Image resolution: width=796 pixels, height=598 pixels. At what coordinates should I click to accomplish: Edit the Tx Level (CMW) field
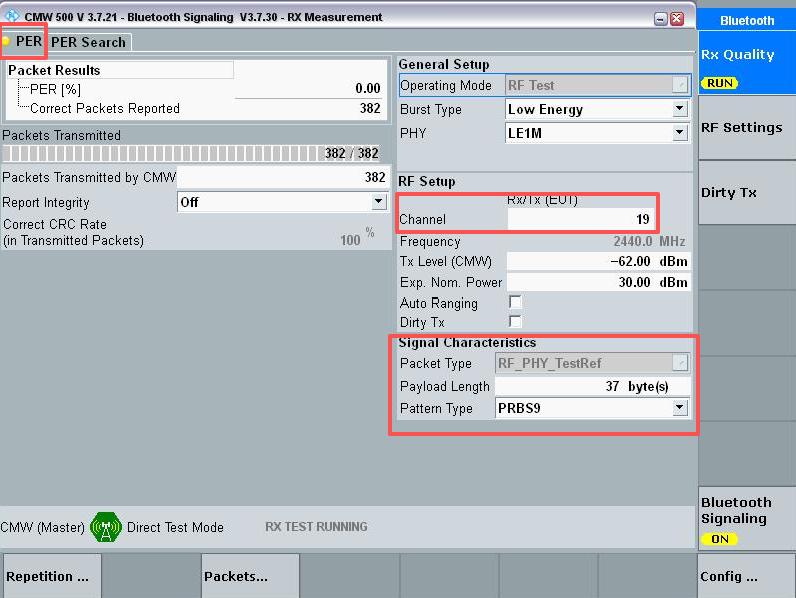598,261
